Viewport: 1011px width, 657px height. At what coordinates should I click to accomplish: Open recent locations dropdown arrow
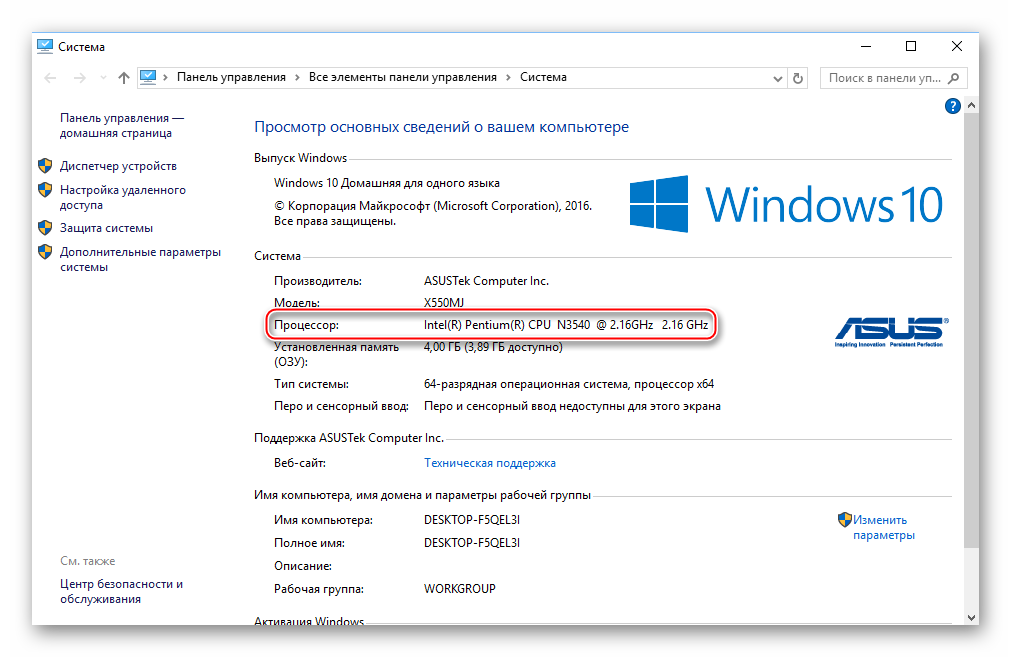[x=103, y=78]
